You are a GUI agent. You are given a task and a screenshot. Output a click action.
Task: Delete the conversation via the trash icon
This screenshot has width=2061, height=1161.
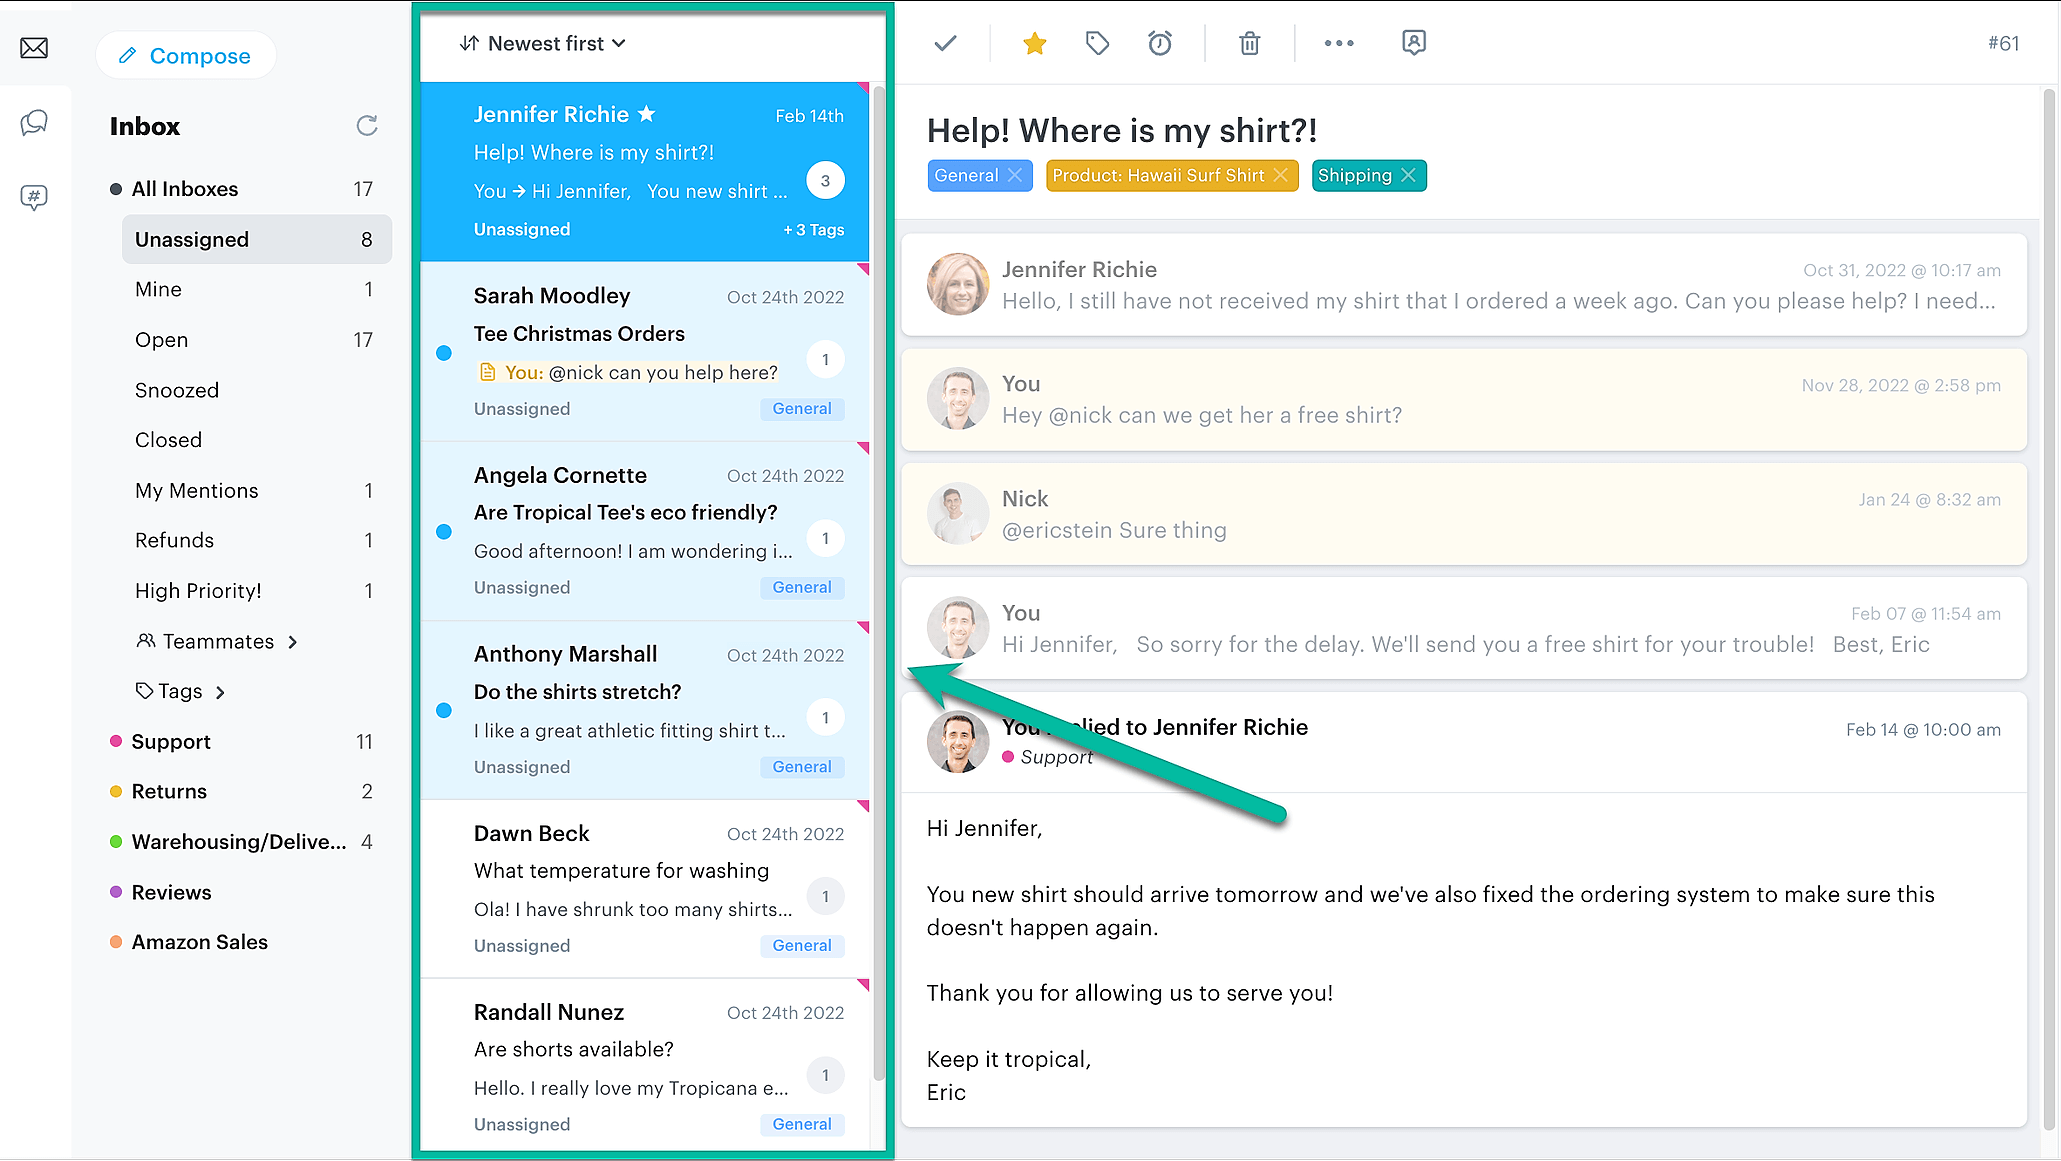coord(1248,43)
